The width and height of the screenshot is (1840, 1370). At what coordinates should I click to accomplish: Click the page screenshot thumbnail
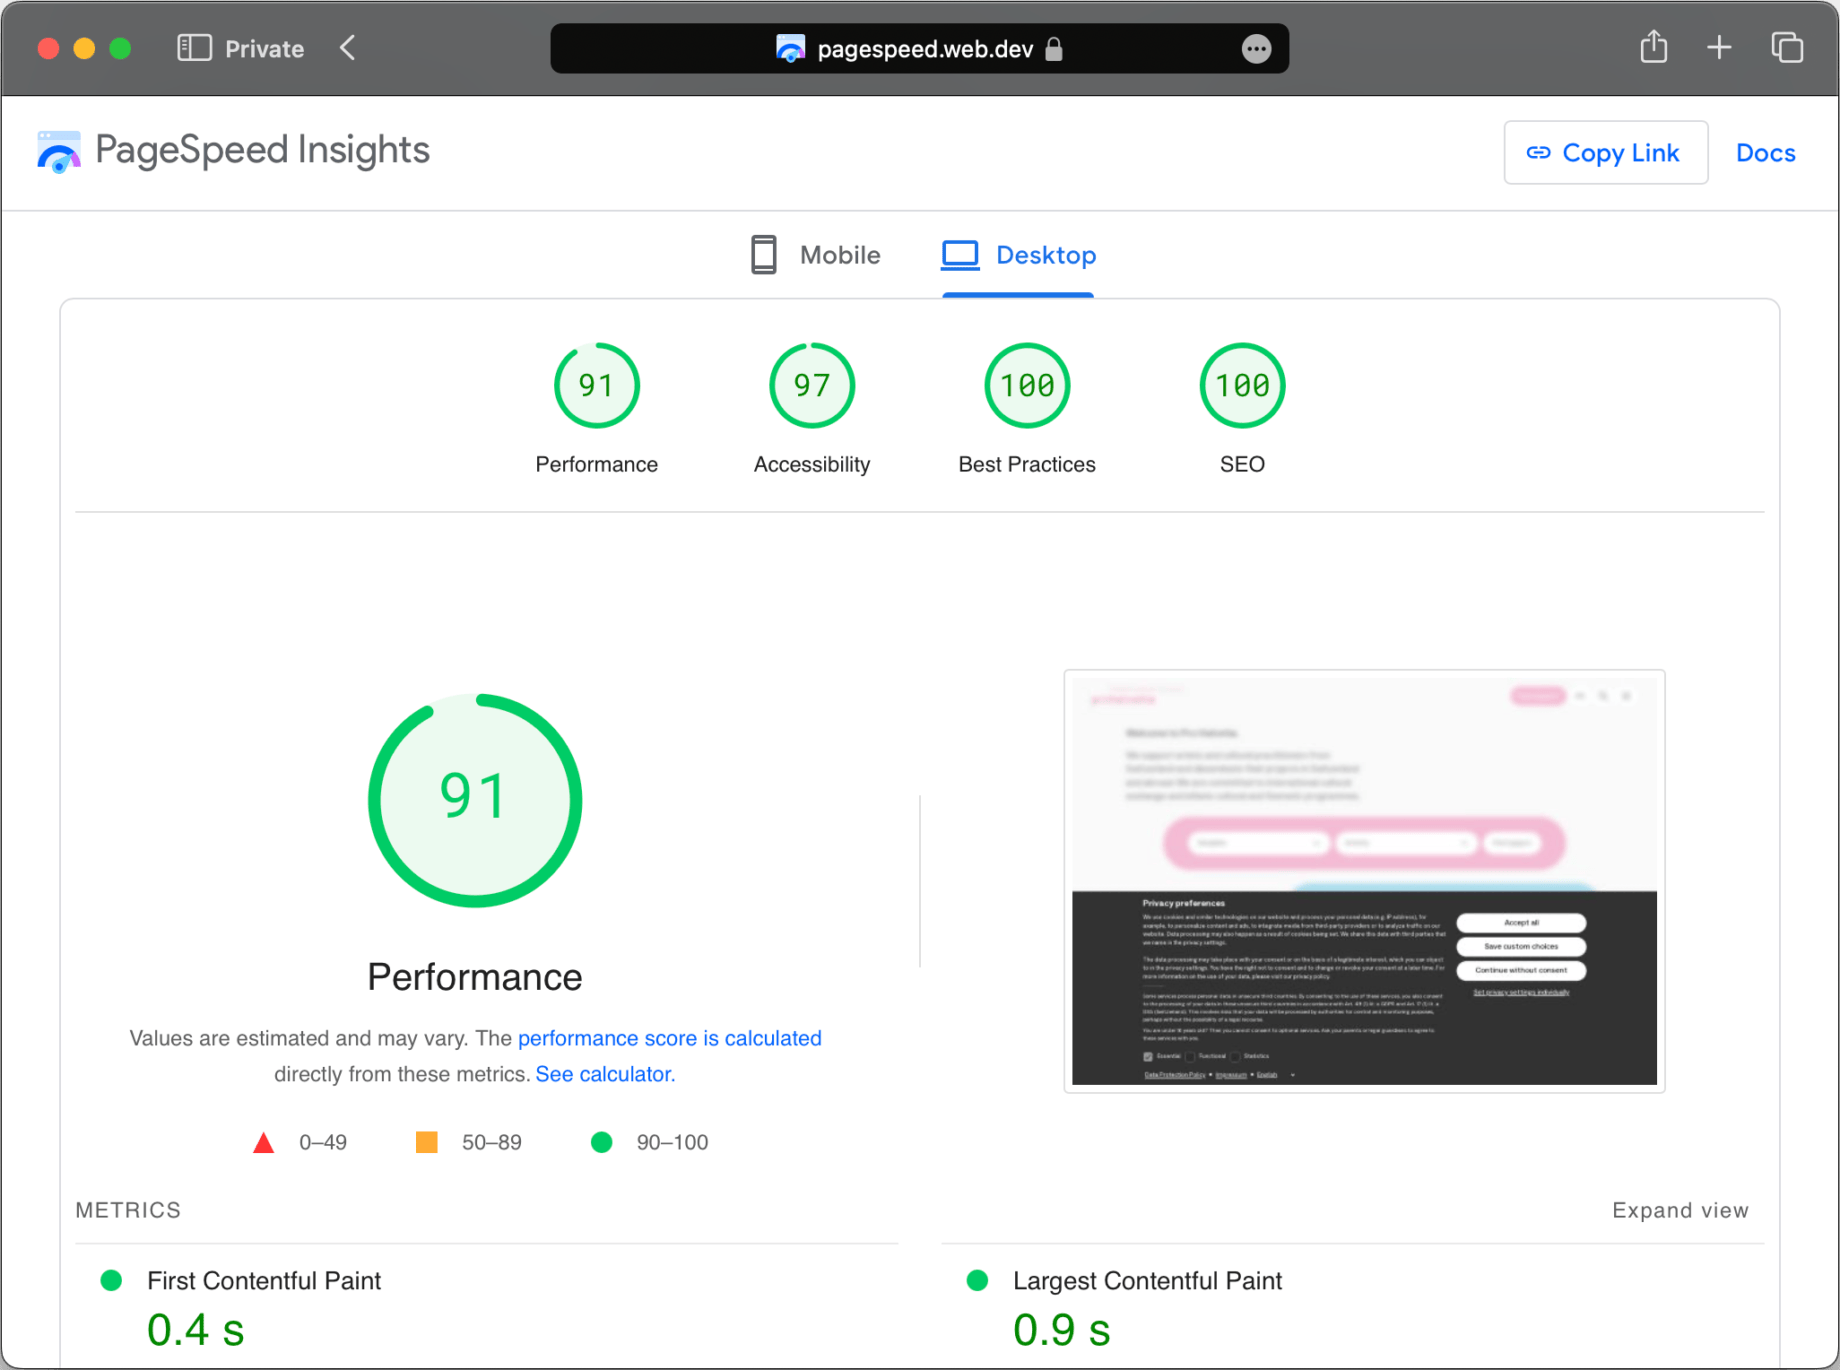point(1364,881)
